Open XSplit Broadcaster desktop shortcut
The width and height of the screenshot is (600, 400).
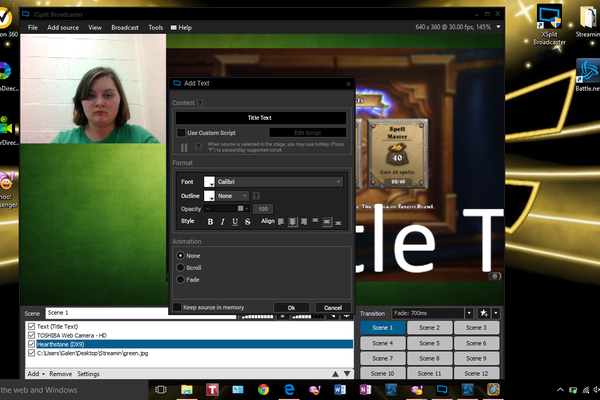(549, 24)
